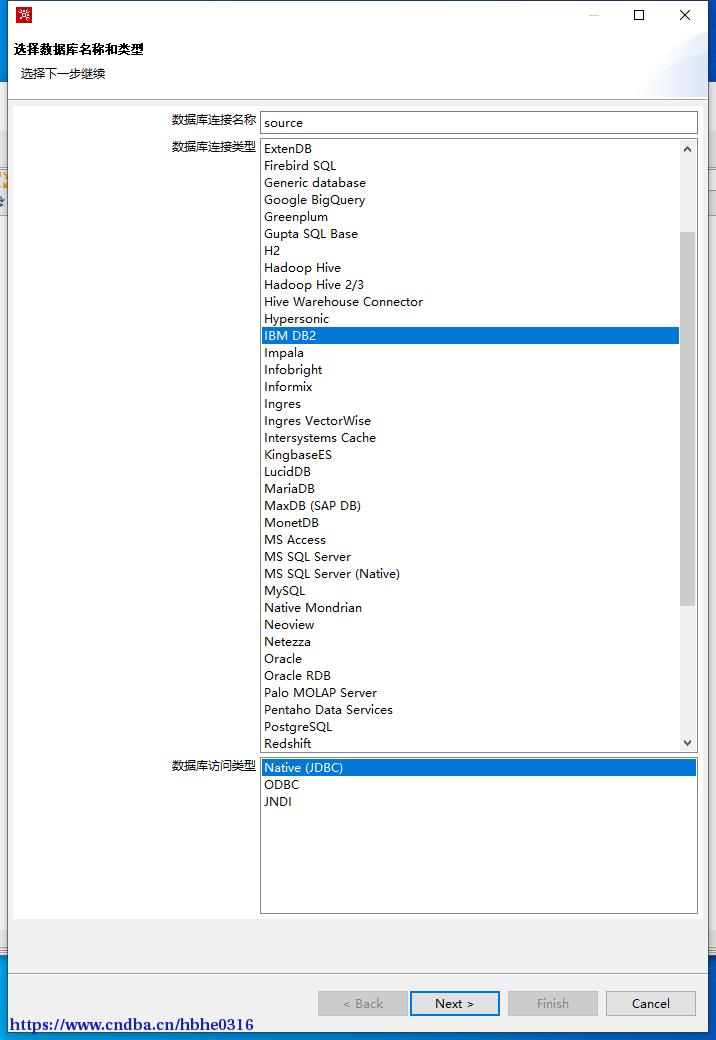716x1040 pixels.
Task: Choose Redshift database type
Action: 471,744
